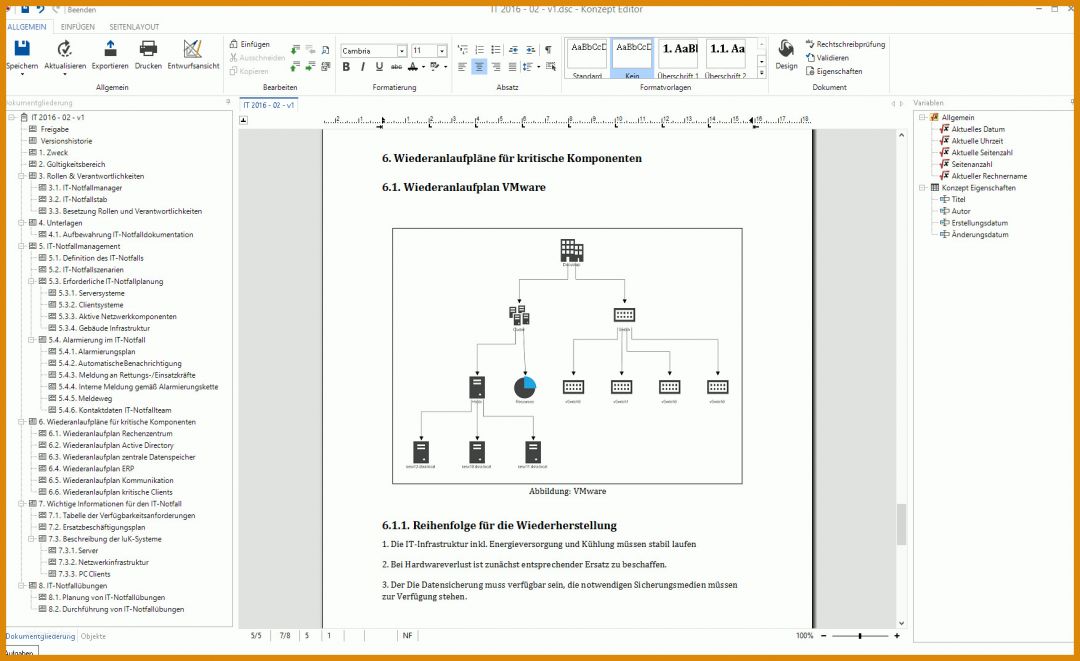Click the zoom out minus button
The height and width of the screenshot is (661, 1080).
(823, 636)
